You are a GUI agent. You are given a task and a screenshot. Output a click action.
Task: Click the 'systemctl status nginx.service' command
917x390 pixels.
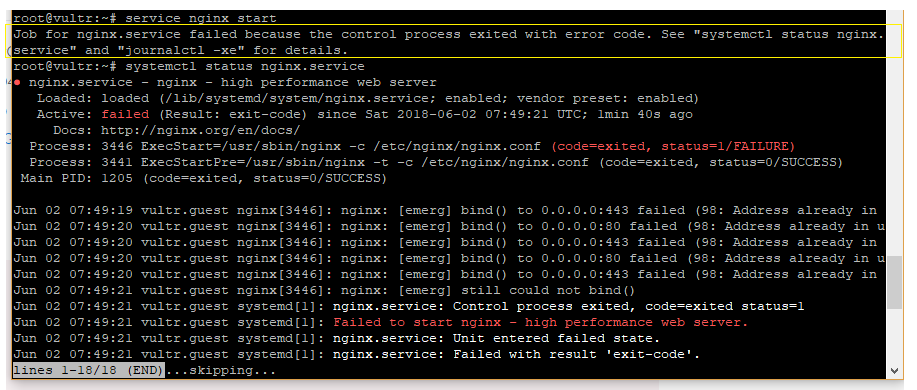pyautogui.click(x=244, y=67)
